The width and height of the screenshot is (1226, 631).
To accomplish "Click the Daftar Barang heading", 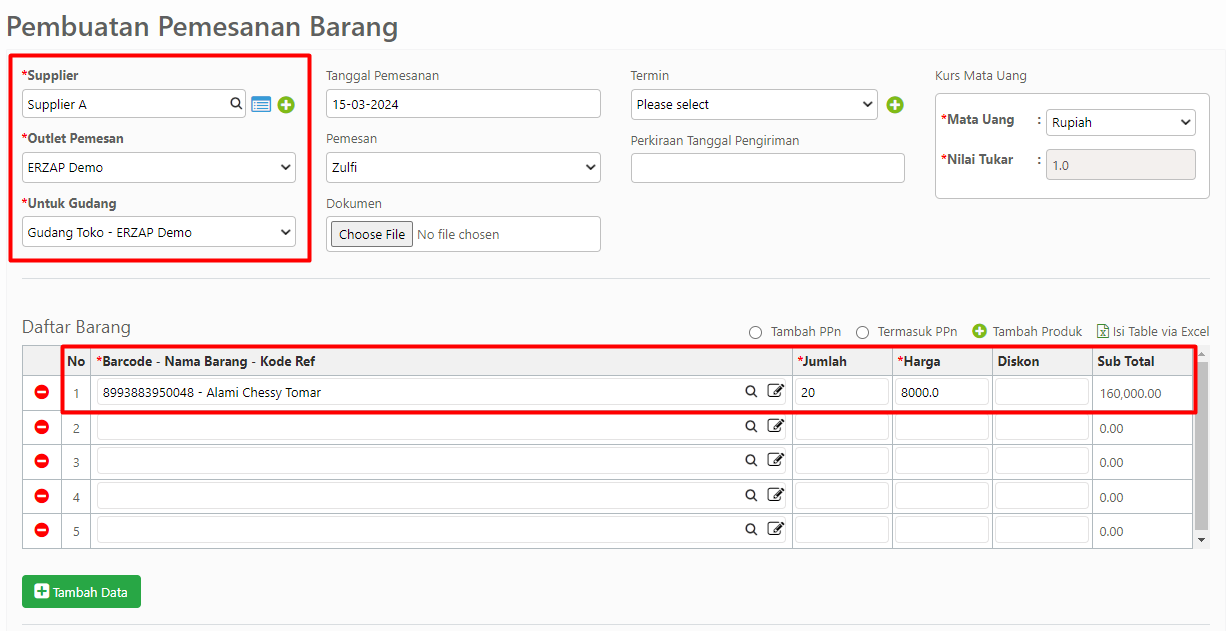I will [76, 327].
